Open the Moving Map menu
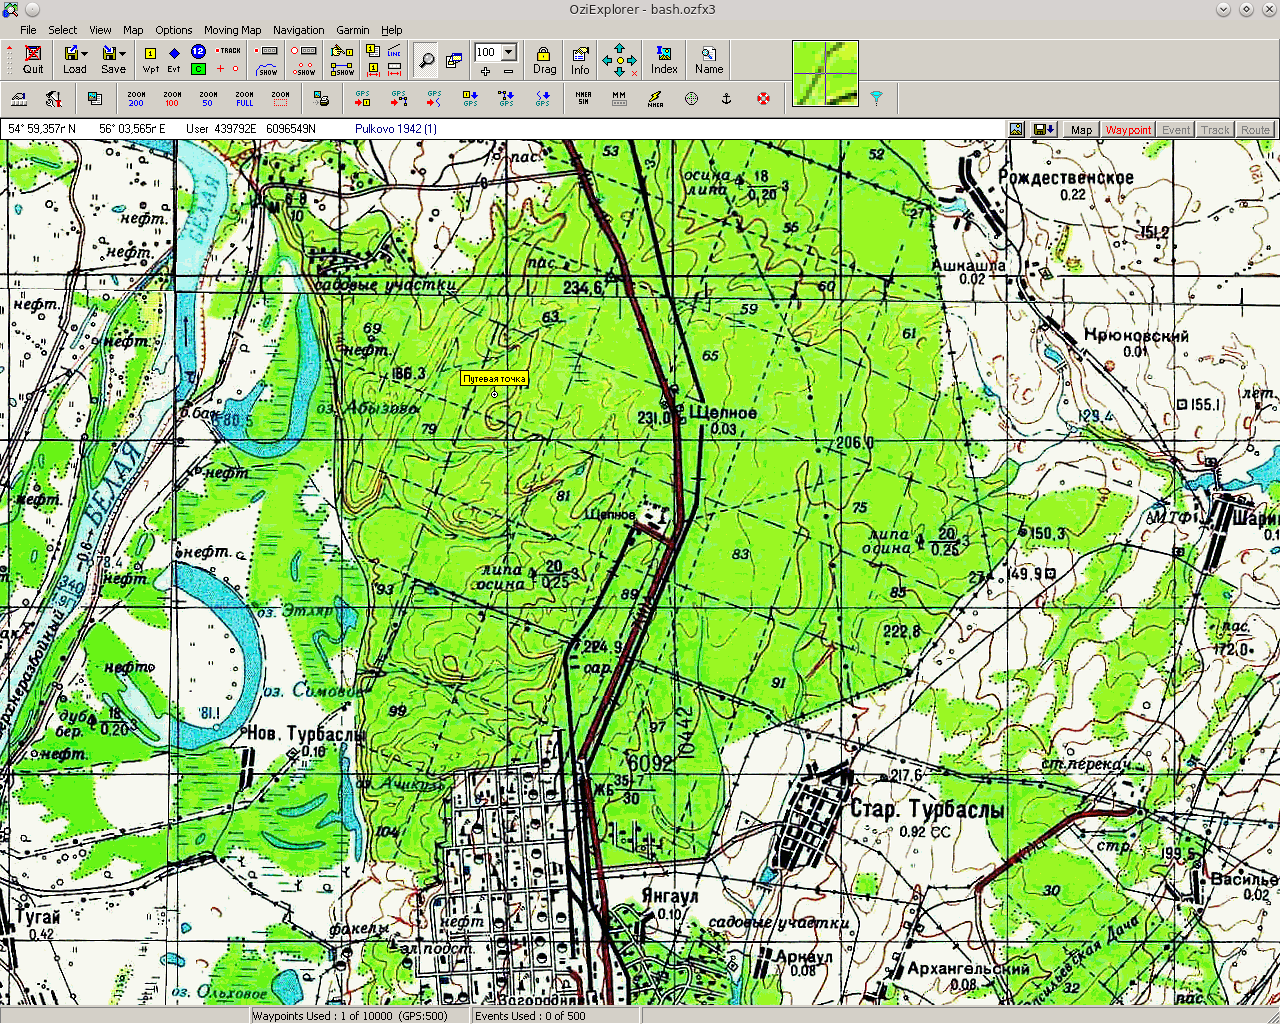This screenshot has width=1280, height=1024. (232, 30)
